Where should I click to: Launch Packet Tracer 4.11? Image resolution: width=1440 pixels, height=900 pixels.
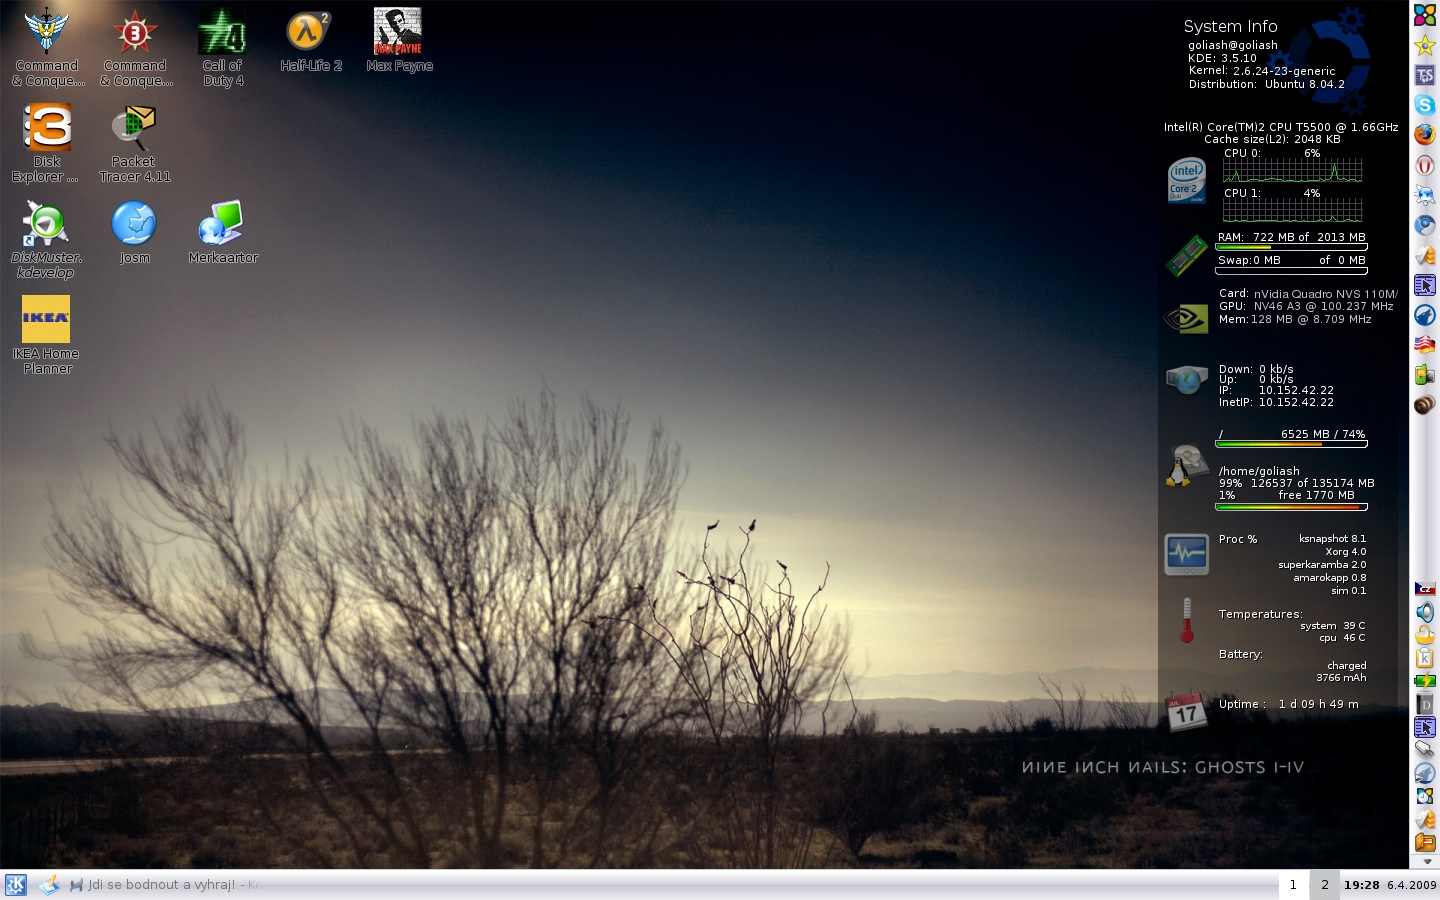tap(134, 128)
